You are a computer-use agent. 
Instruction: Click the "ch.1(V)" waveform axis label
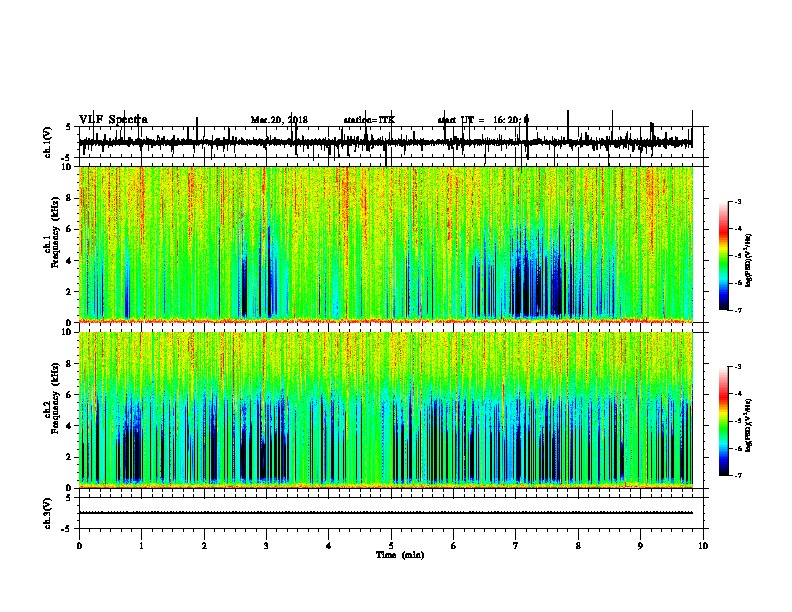pyautogui.click(x=48, y=142)
